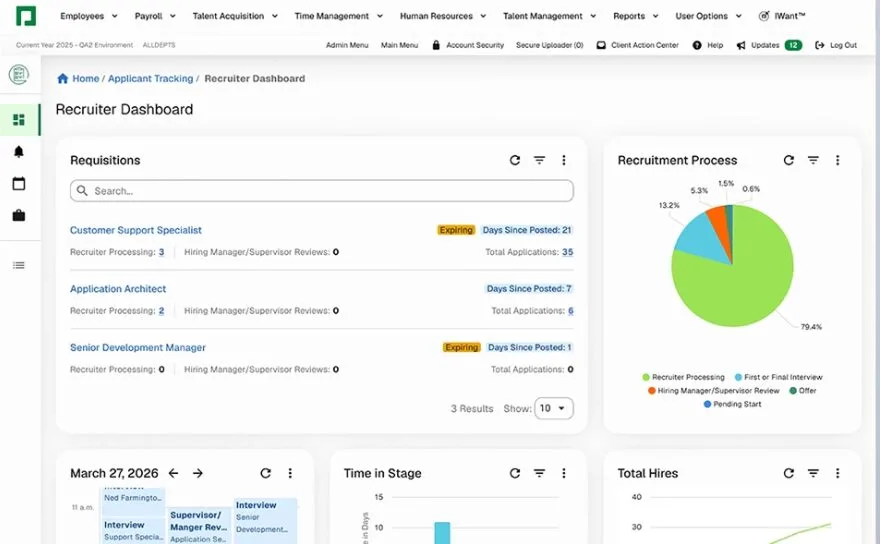Open Customer Support Specialist requisition
Viewport: 880px width, 544px height.
tap(136, 230)
